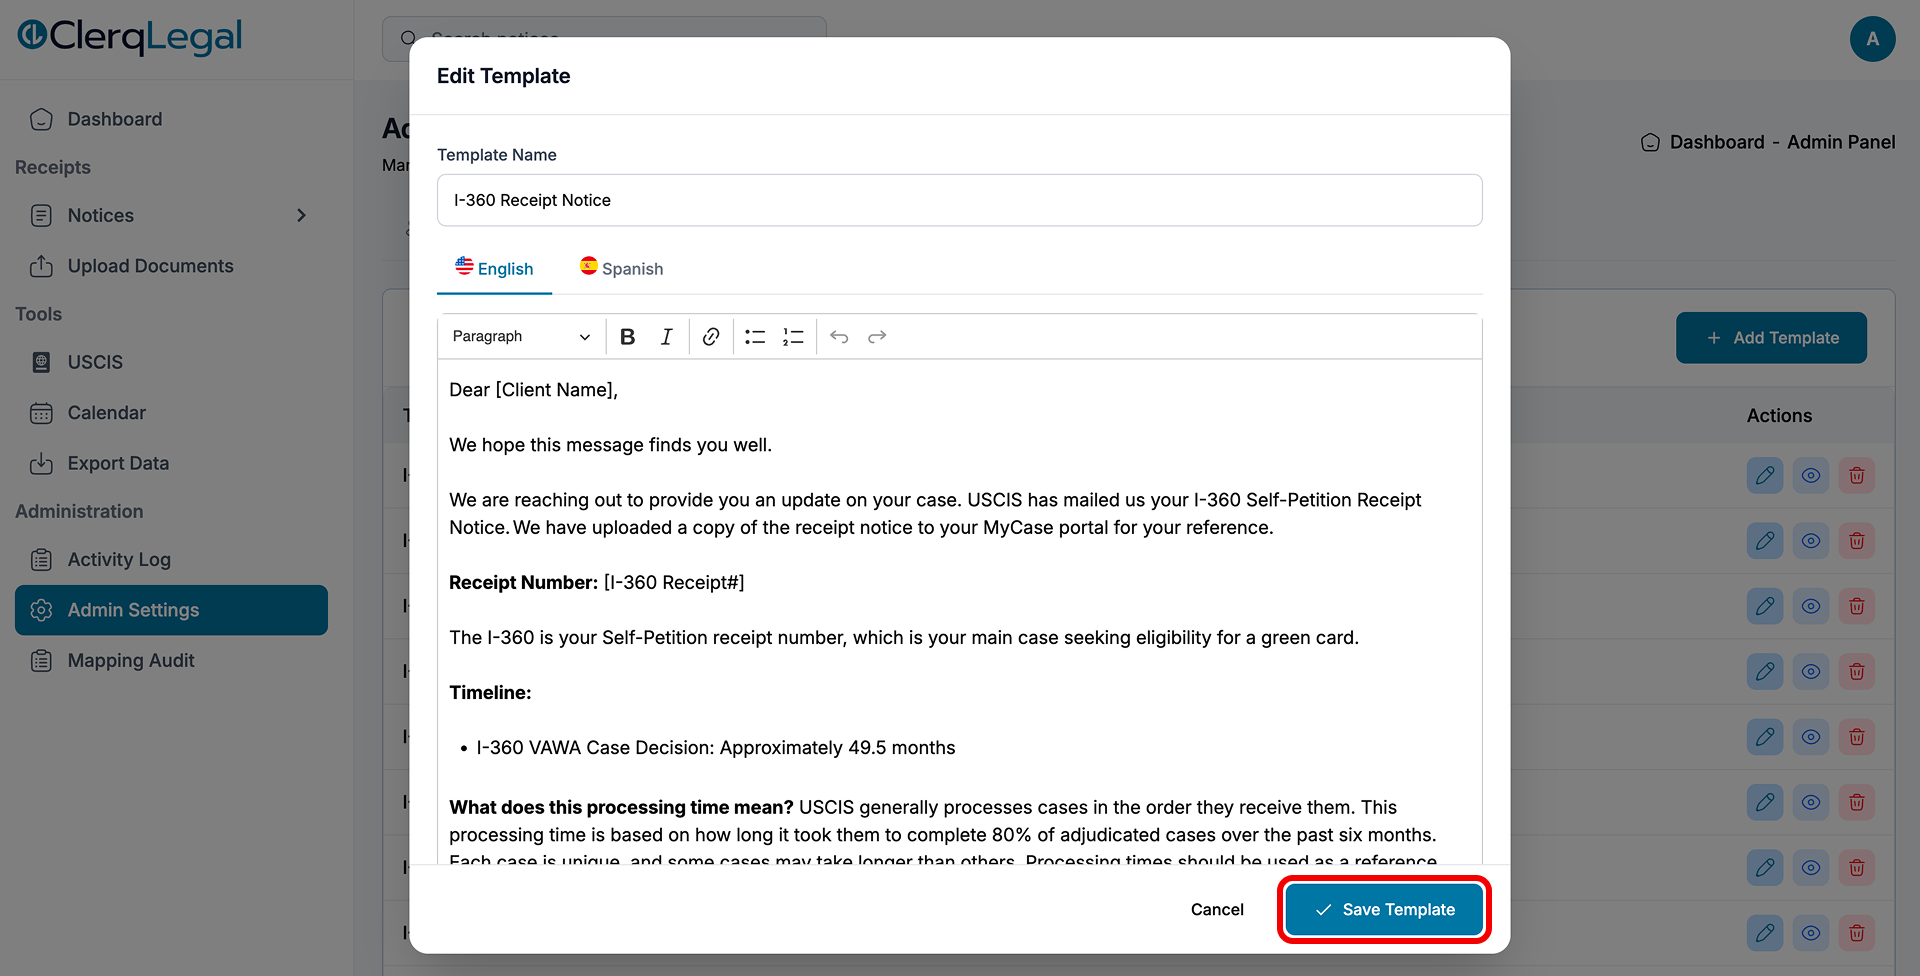Expand the Notices submenu chevron
The height and width of the screenshot is (976, 1920).
(301, 215)
